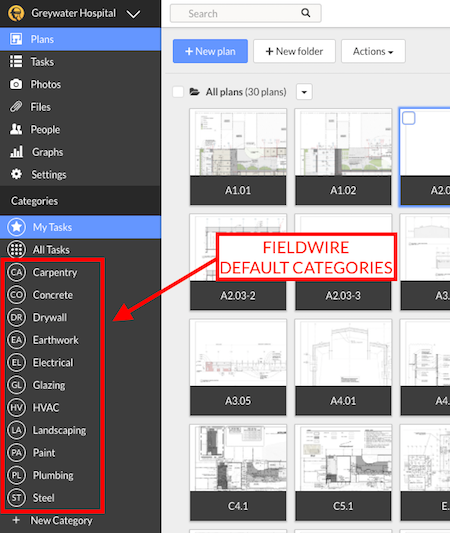Click the PA Paint category badge
This screenshot has height=533, width=450.
click(x=16, y=452)
